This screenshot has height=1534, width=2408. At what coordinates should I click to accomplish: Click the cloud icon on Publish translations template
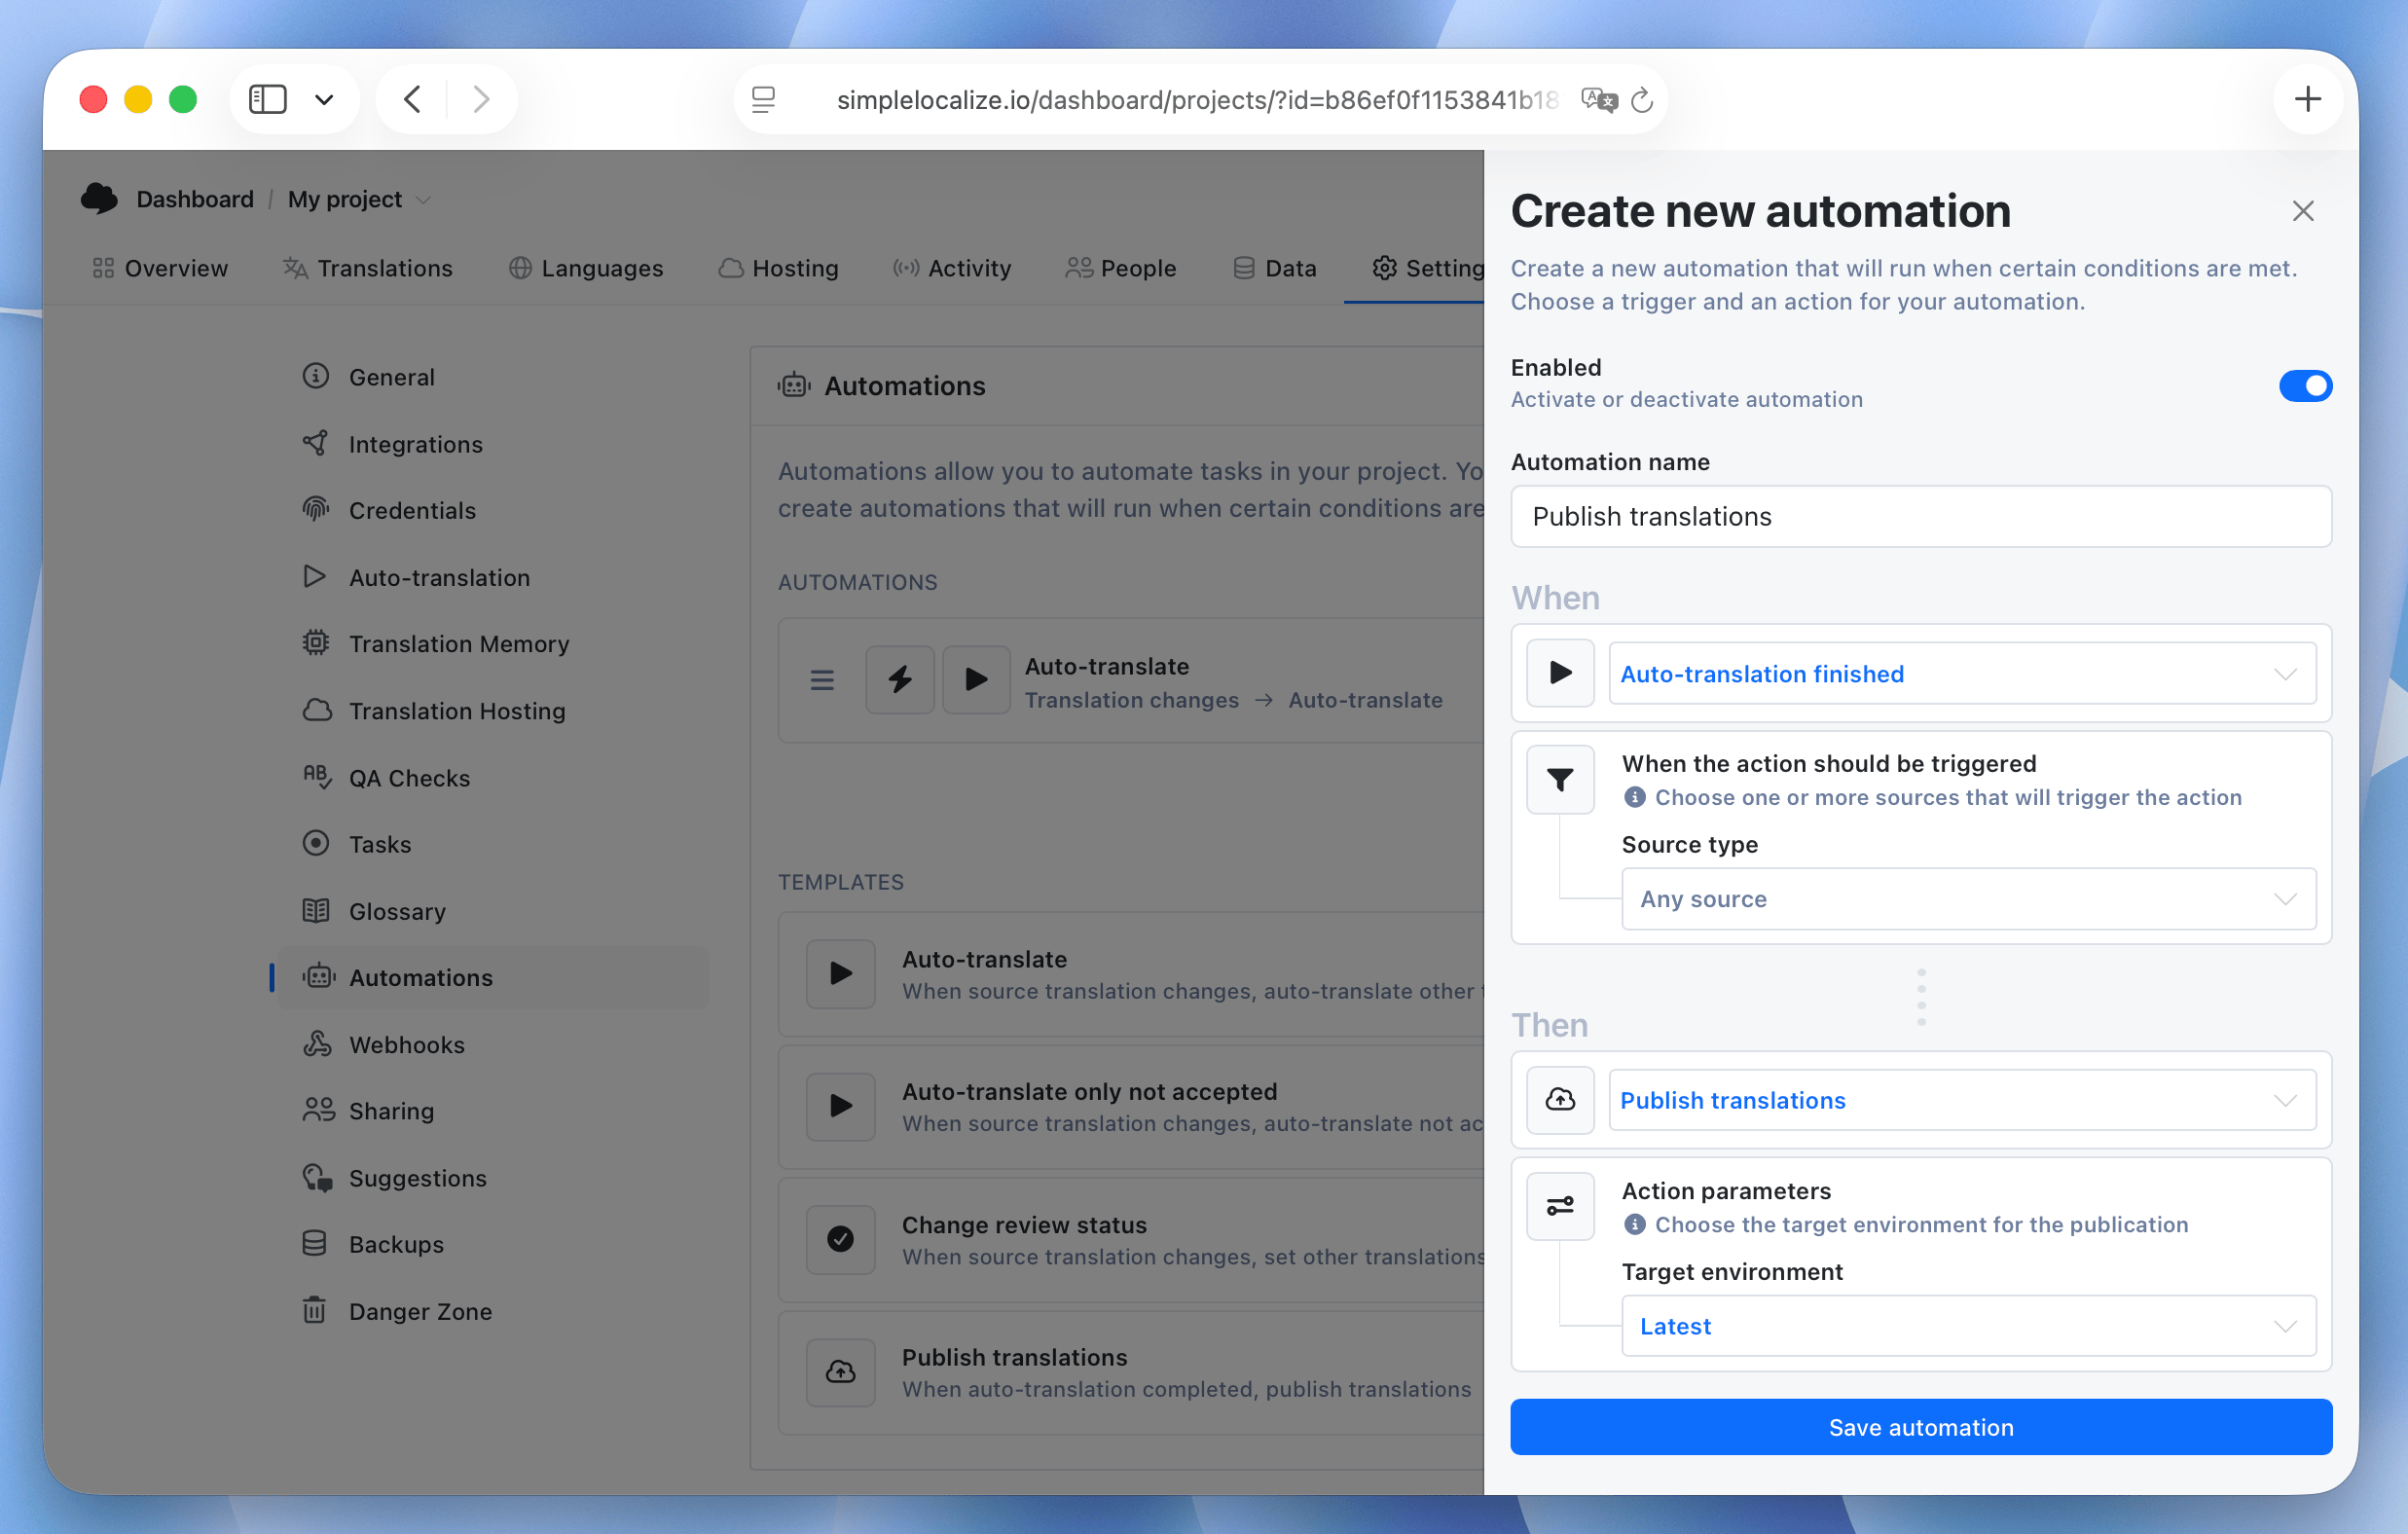pos(841,1372)
